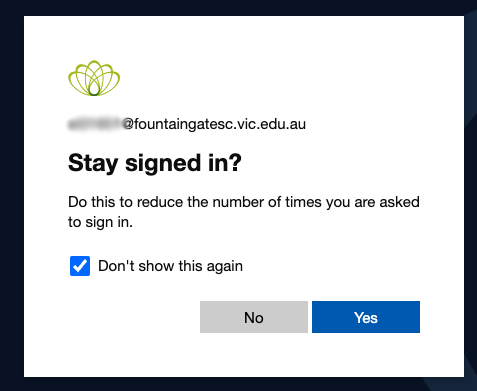Click the white checkmark inside the blue box

pyautogui.click(x=80, y=266)
